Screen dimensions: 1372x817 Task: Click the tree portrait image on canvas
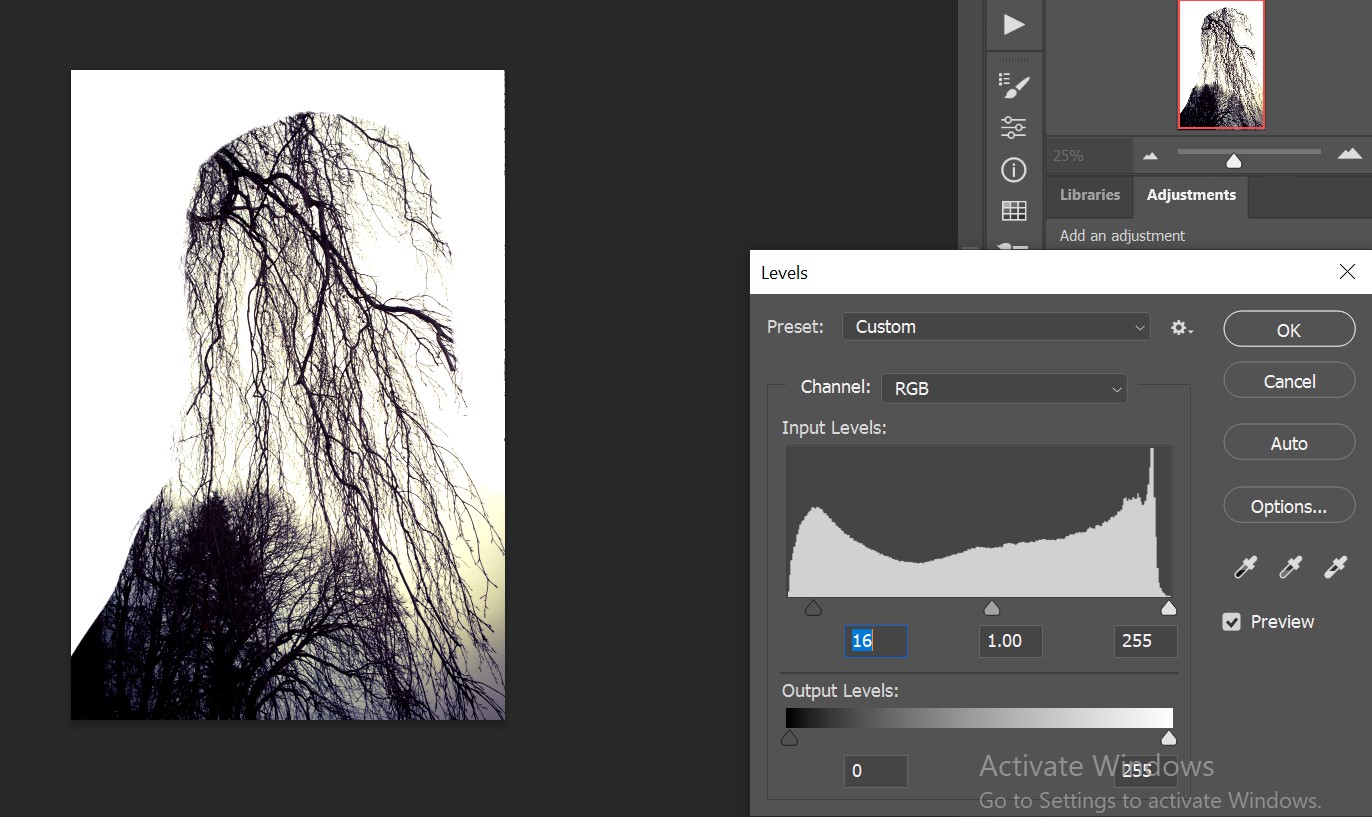[x=288, y=395]
